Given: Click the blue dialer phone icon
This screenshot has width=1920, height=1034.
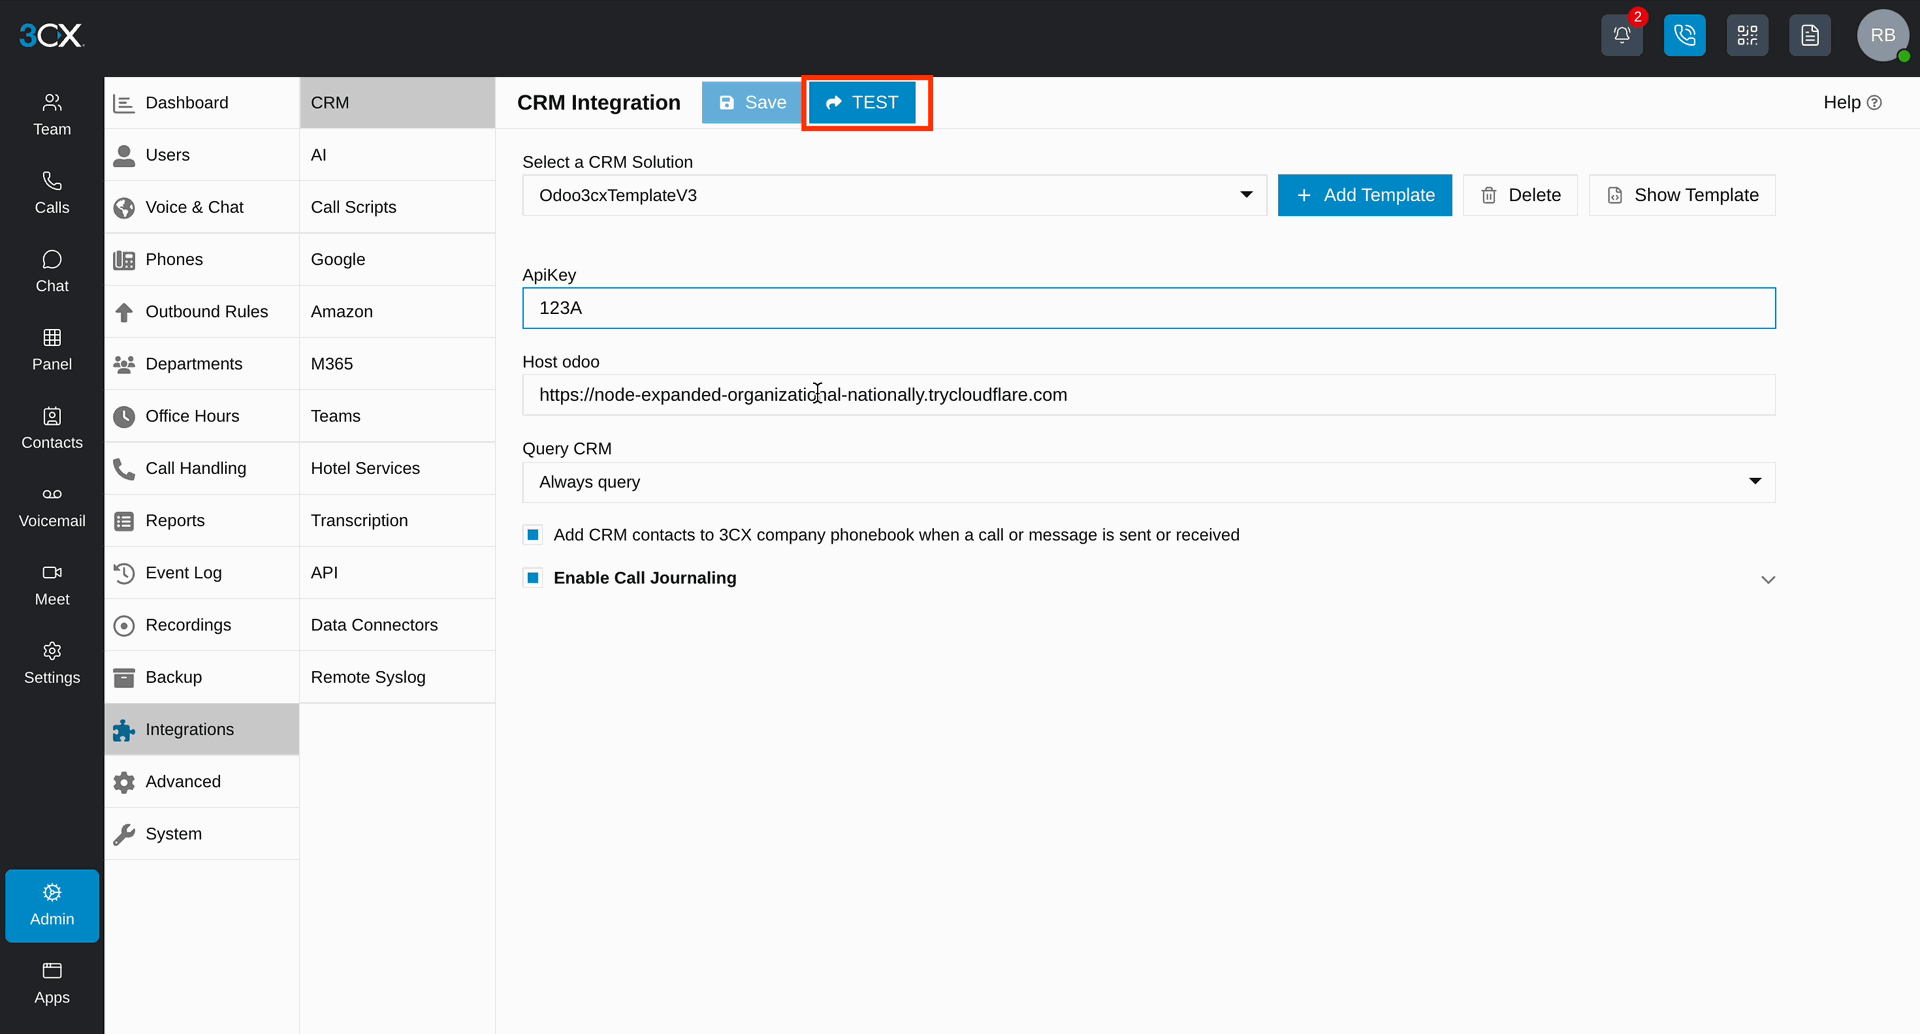Looking at the screenshot, I should pos(1684,35).
